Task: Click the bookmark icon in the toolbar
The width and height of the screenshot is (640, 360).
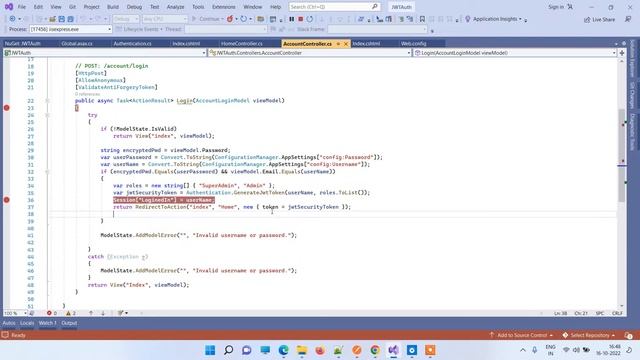Action: point(422,19)
